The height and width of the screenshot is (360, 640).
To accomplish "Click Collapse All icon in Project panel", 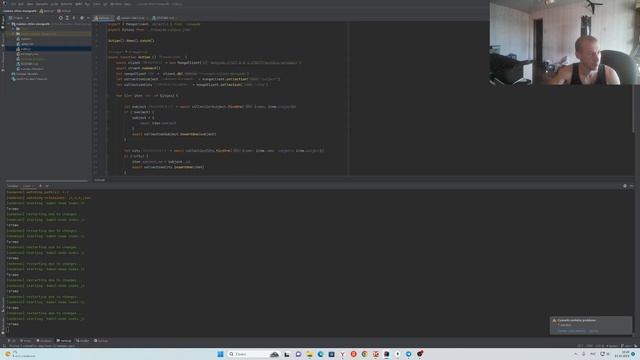I will click(x=74, y=18).
